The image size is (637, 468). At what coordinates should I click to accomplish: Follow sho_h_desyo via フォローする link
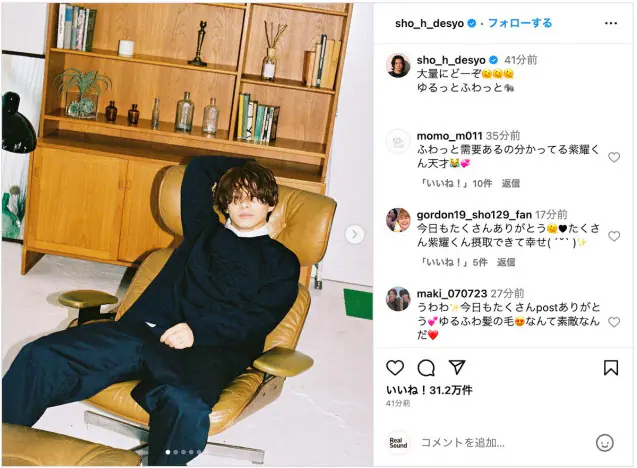coord(520,23)
